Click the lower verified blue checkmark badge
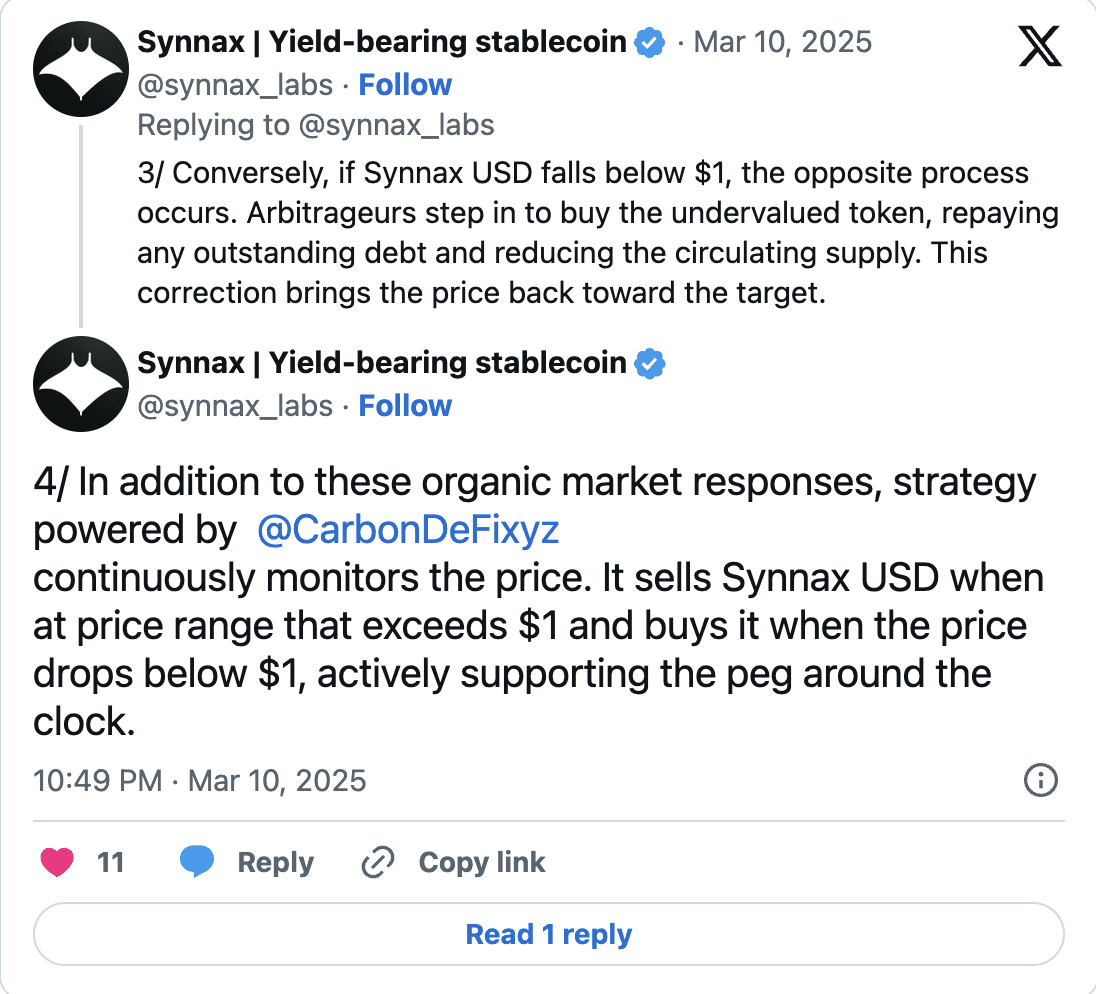The width and height of the screenshot is (1096, 994). [649, 363]
